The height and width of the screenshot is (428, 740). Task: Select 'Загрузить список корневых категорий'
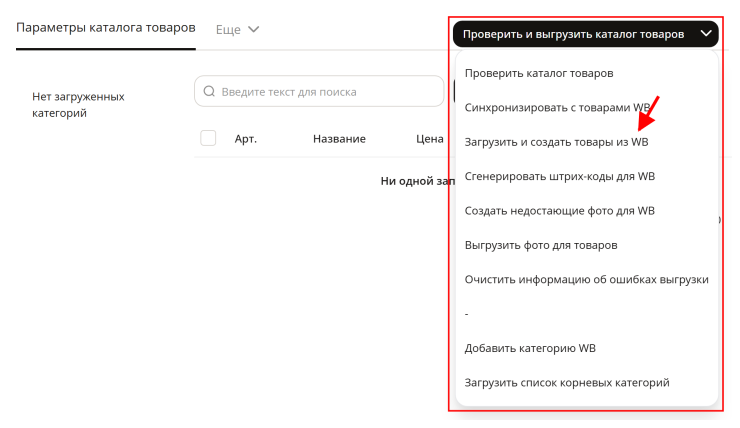coord(567,383)
